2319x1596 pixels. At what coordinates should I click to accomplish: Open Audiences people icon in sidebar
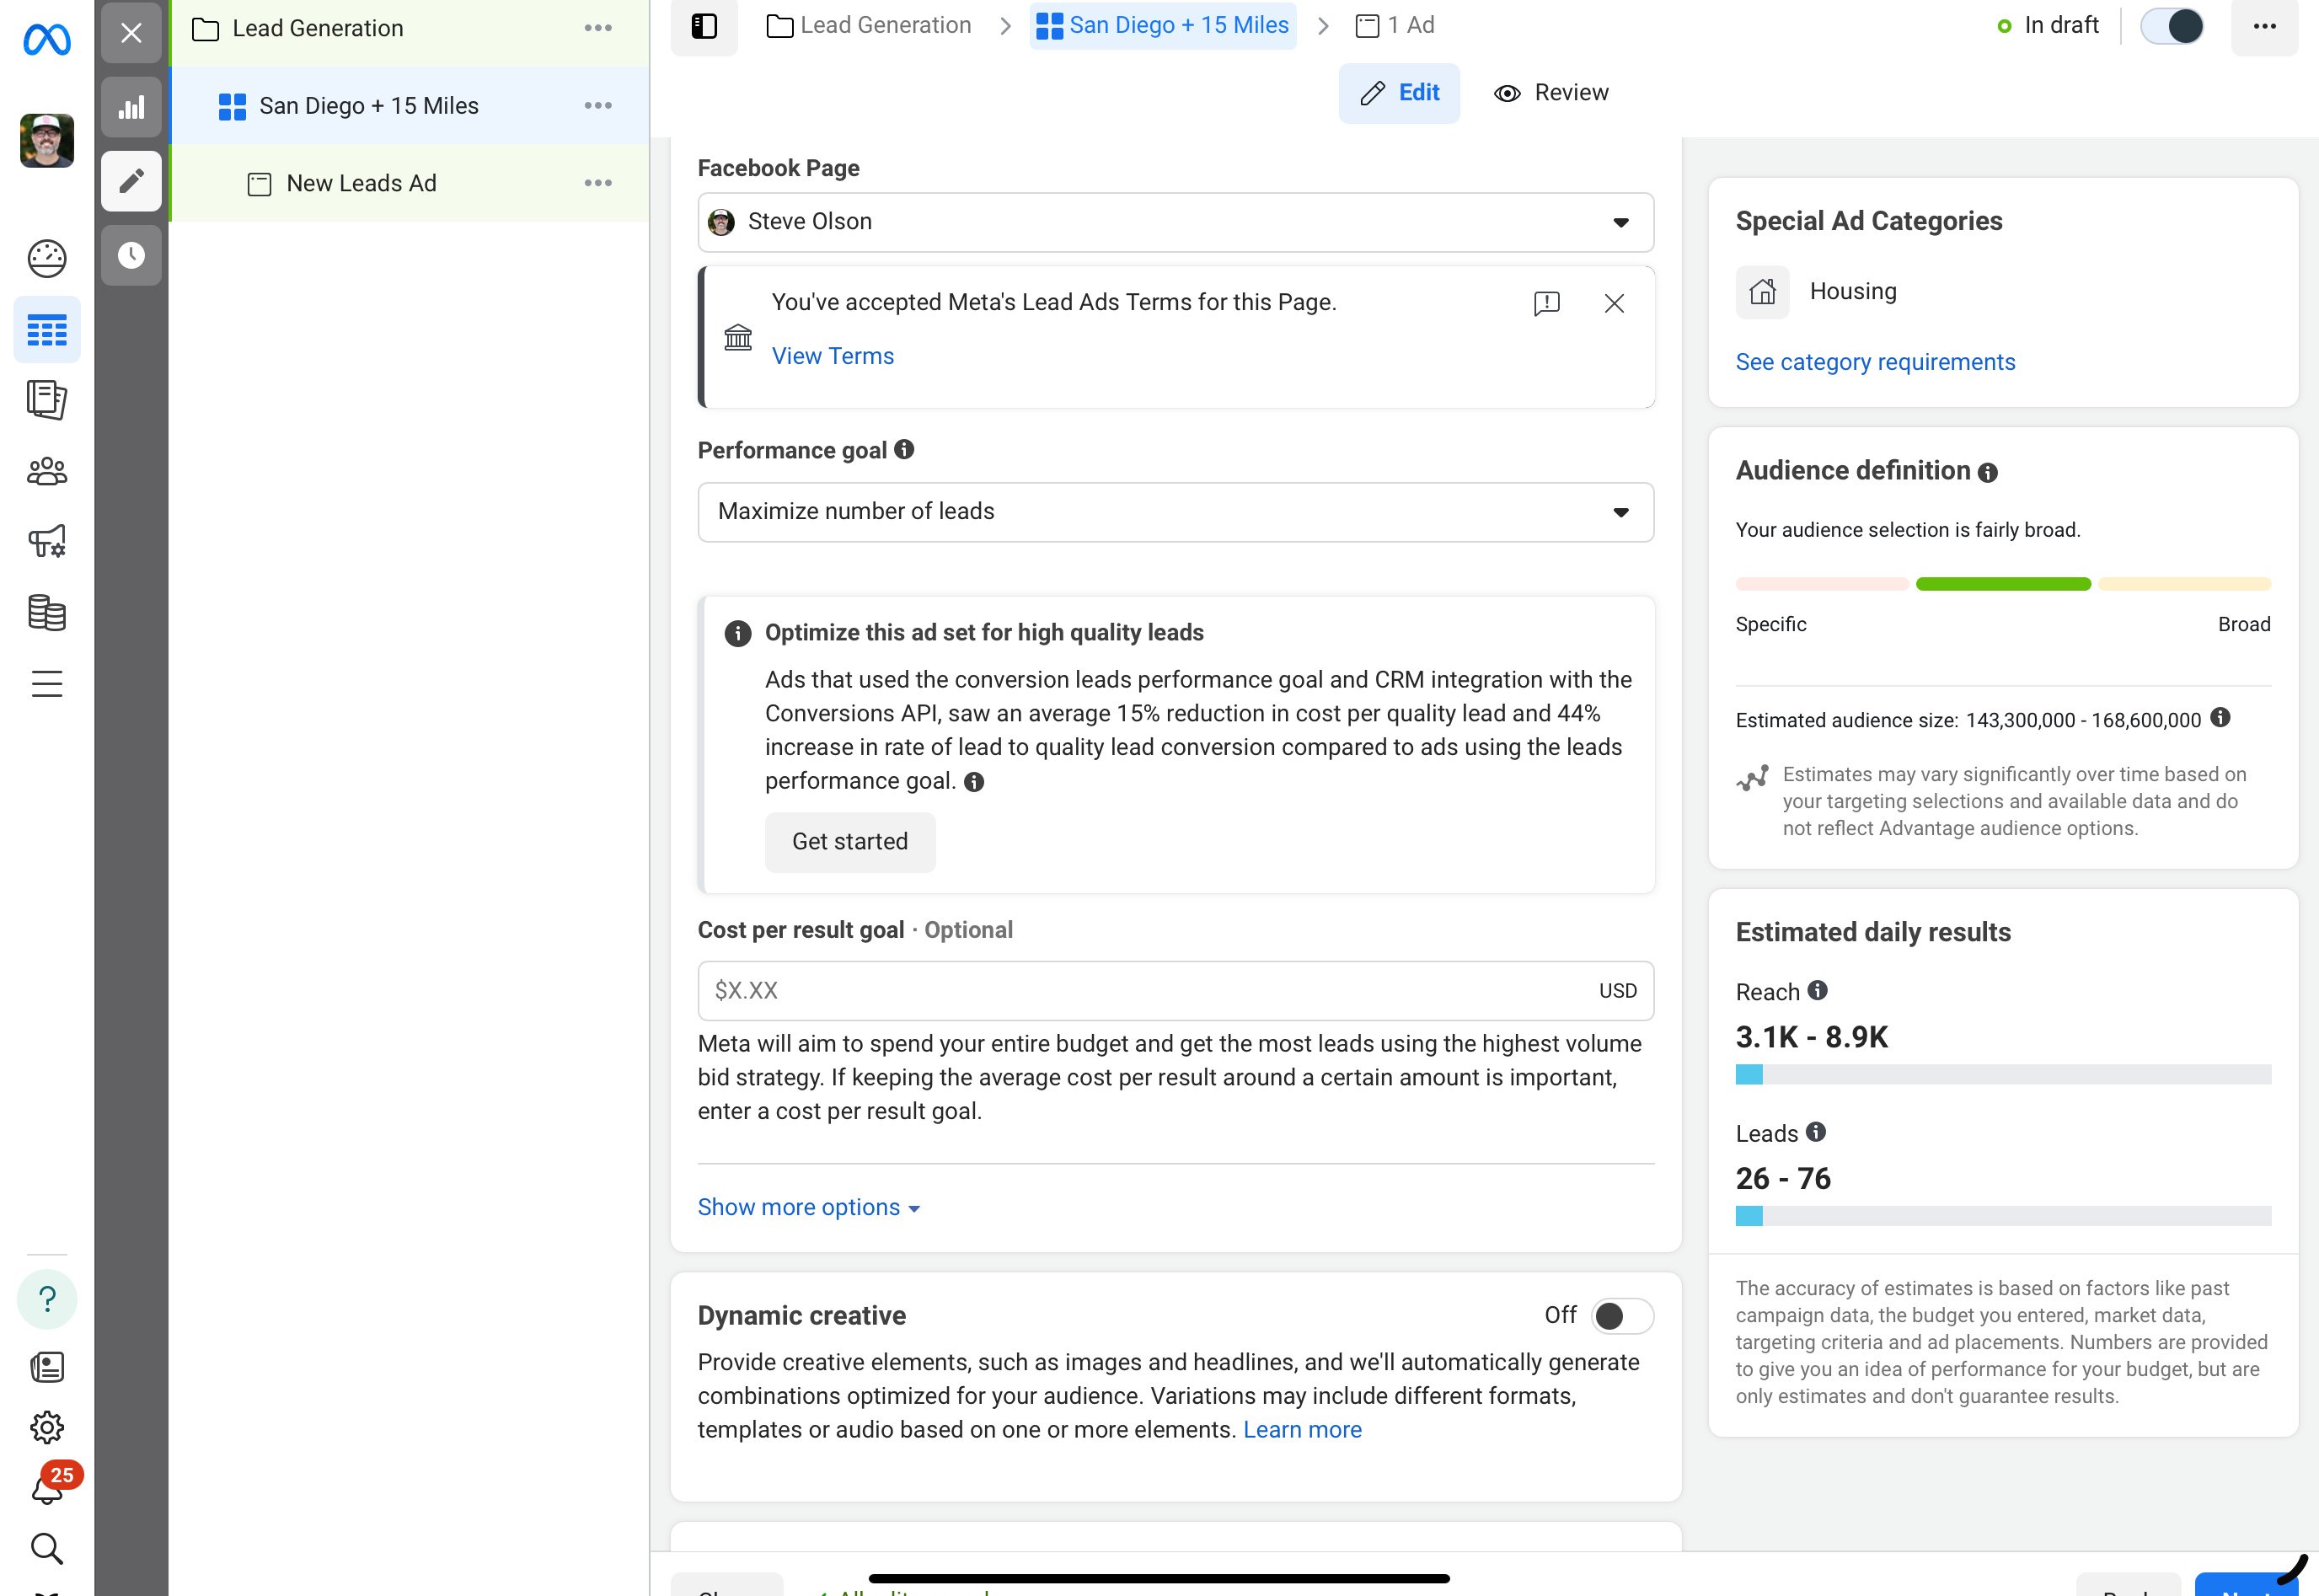point(47,471)
